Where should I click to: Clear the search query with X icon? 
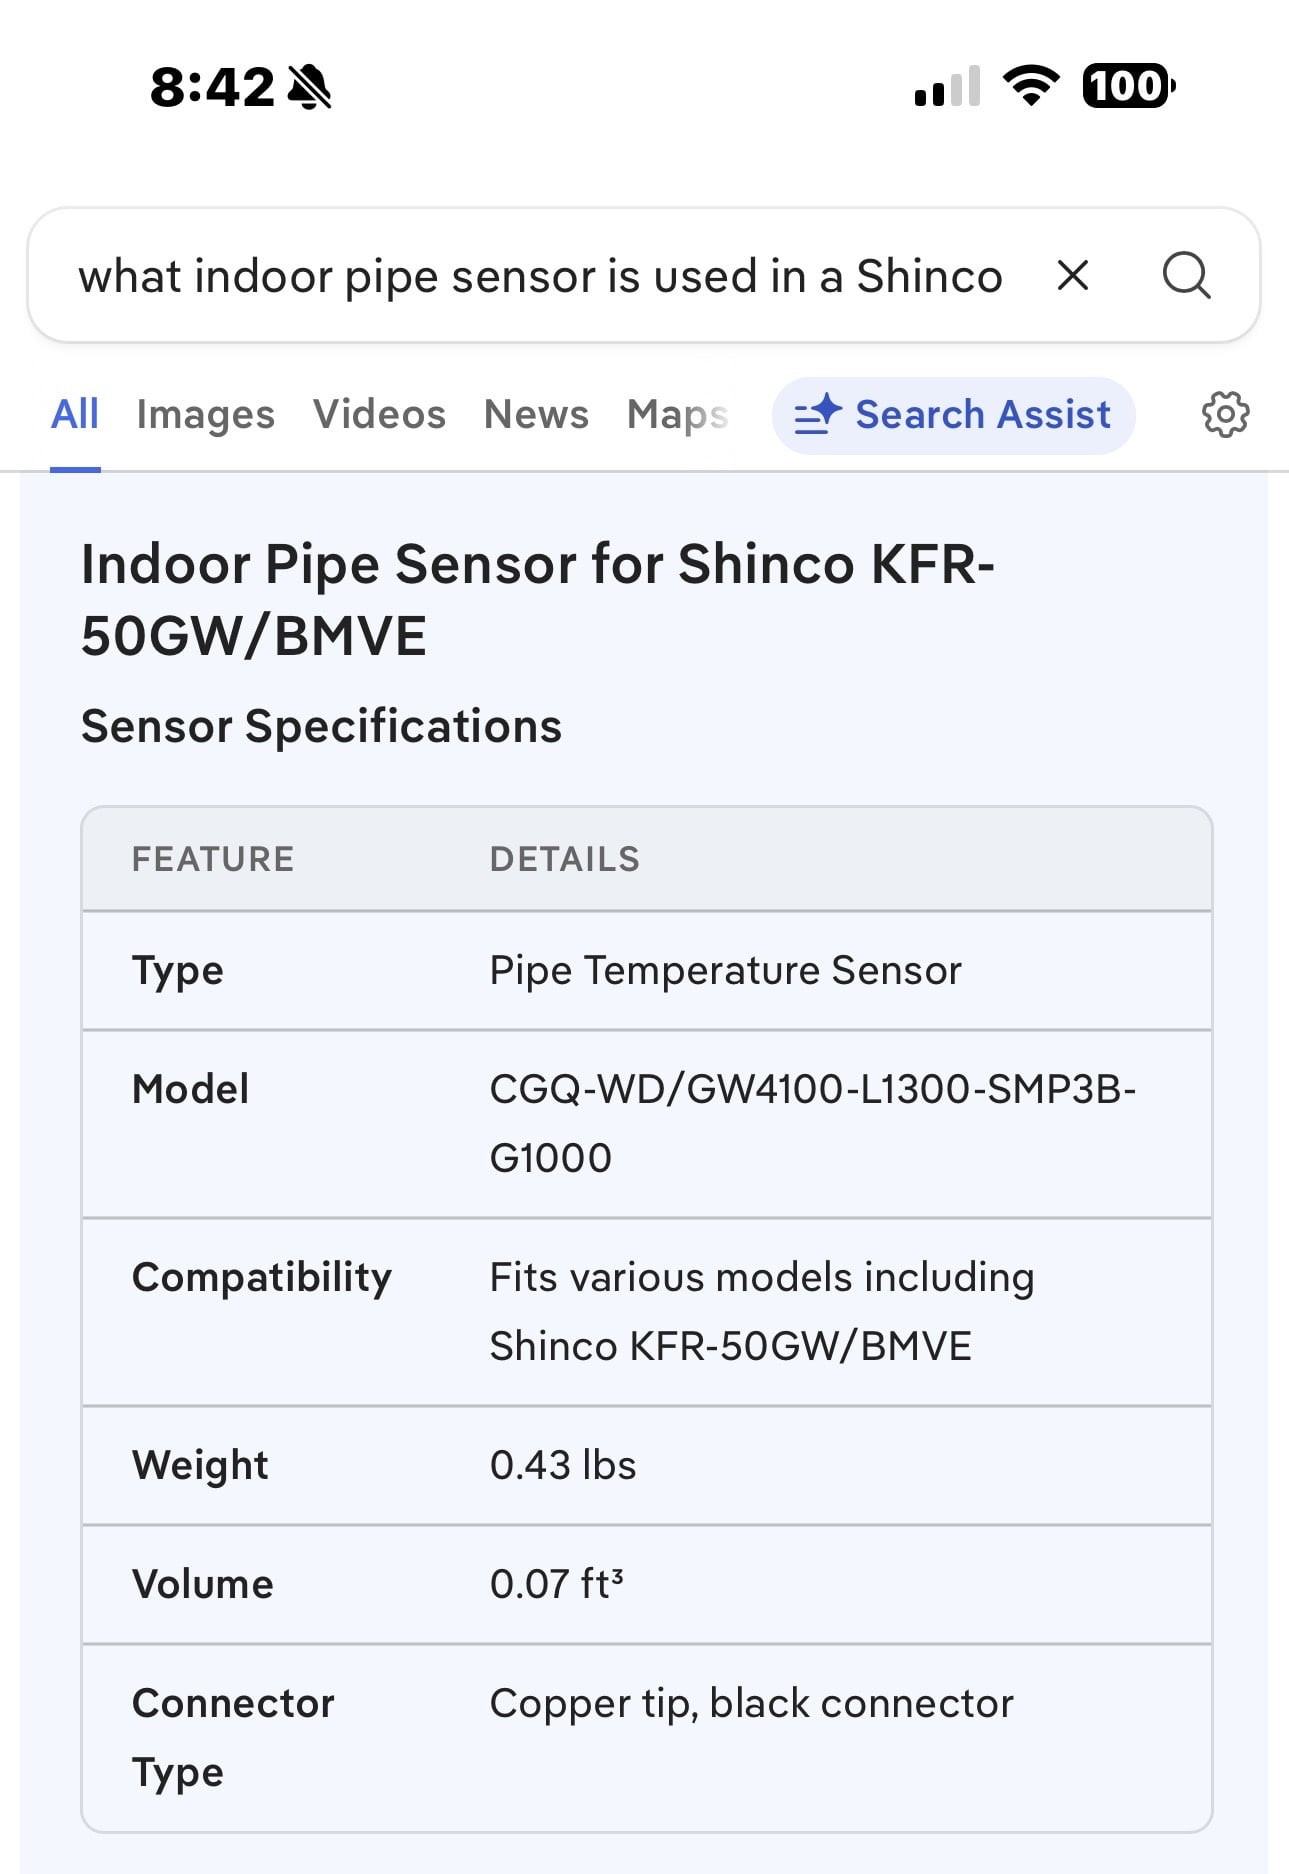1072,276
